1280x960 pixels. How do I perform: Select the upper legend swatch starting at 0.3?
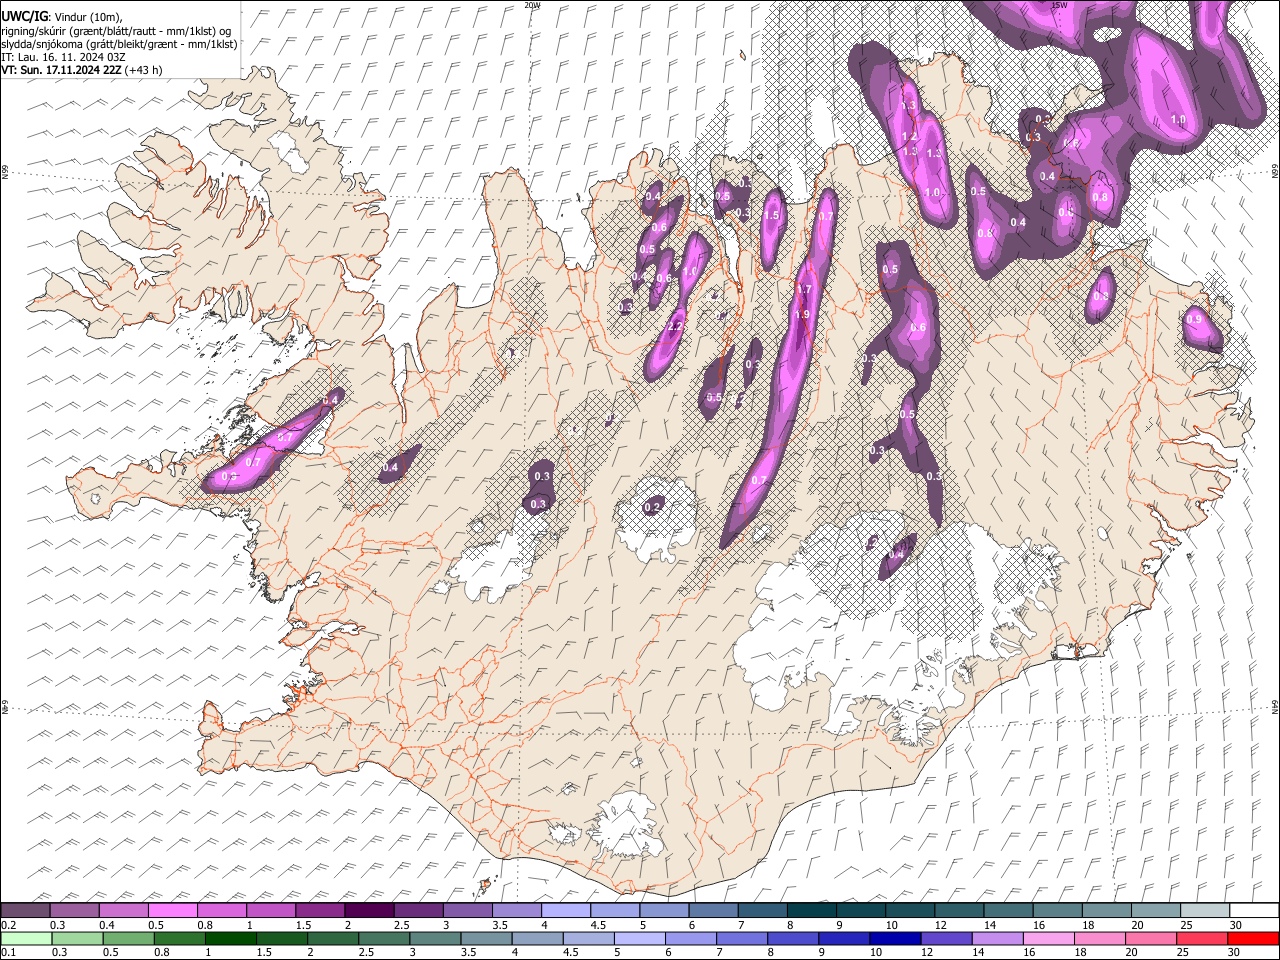pos(74,910)
